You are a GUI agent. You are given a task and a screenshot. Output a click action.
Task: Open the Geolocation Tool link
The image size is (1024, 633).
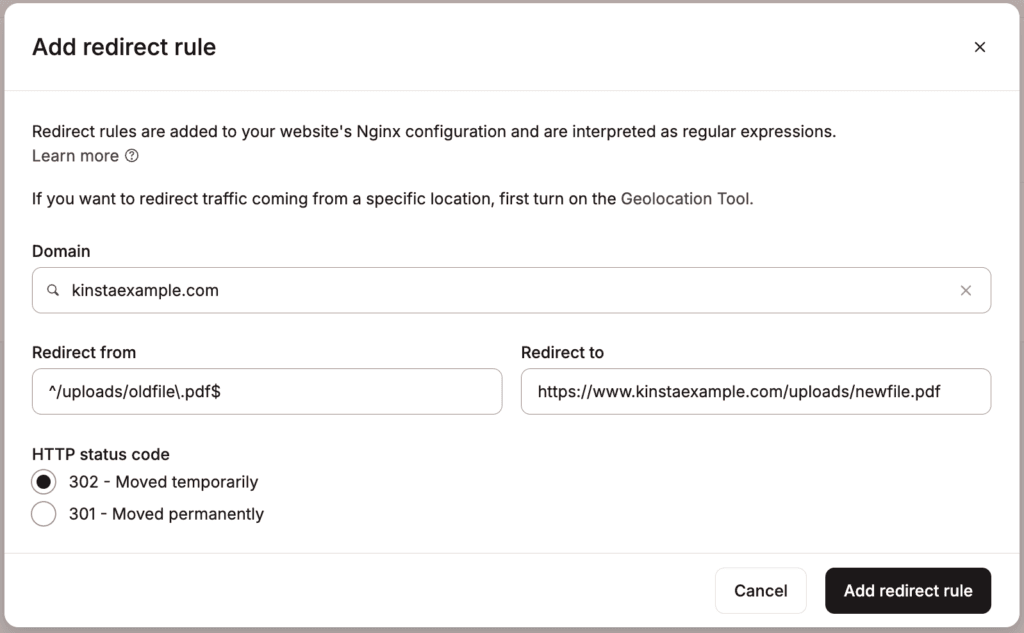(x=686, y=198)
